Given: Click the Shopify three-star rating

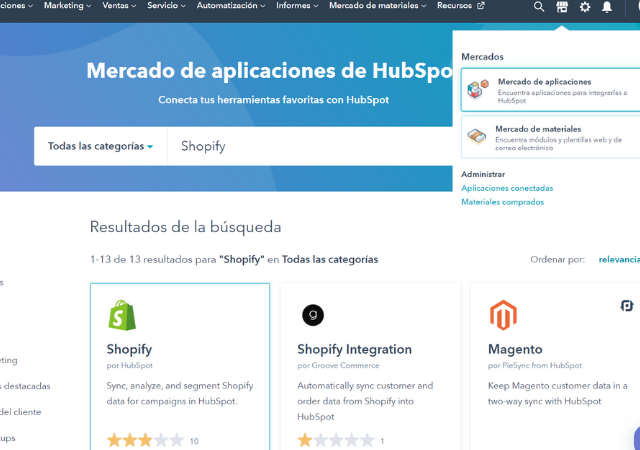Looking at the screenshot, I should pyautogui.click(x=145, y=441).
